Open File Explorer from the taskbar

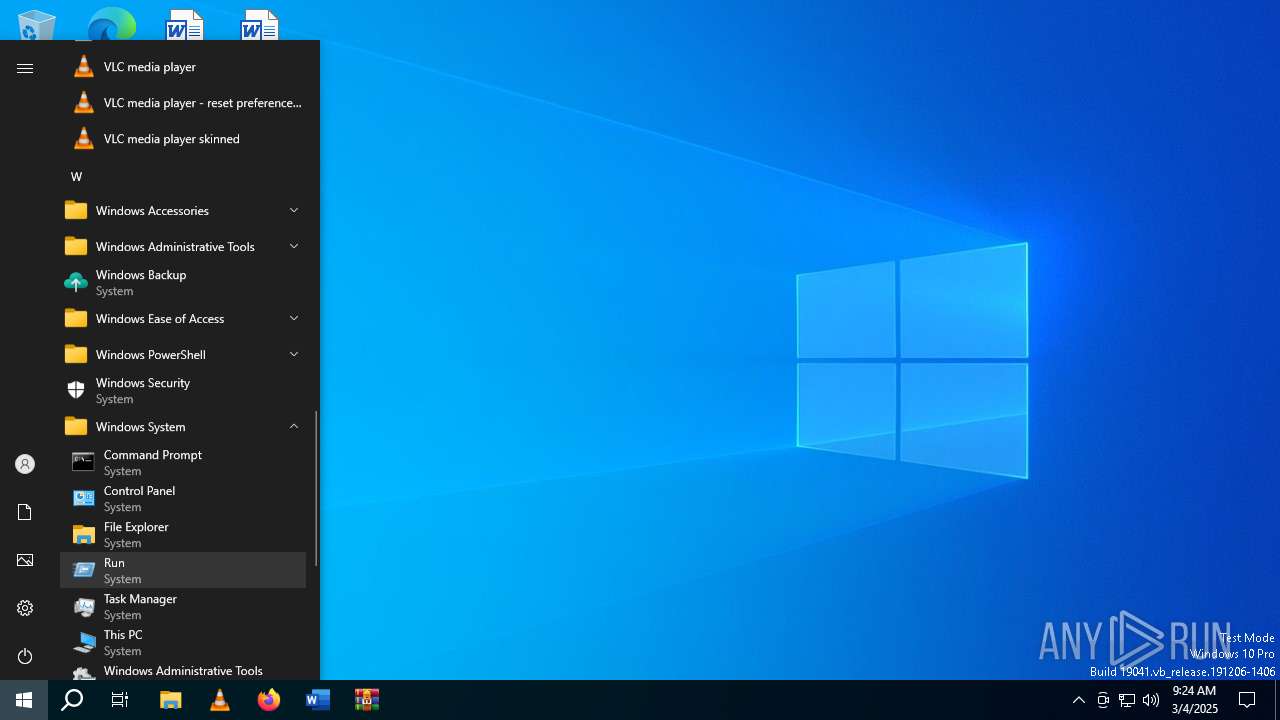click(171, 700)
